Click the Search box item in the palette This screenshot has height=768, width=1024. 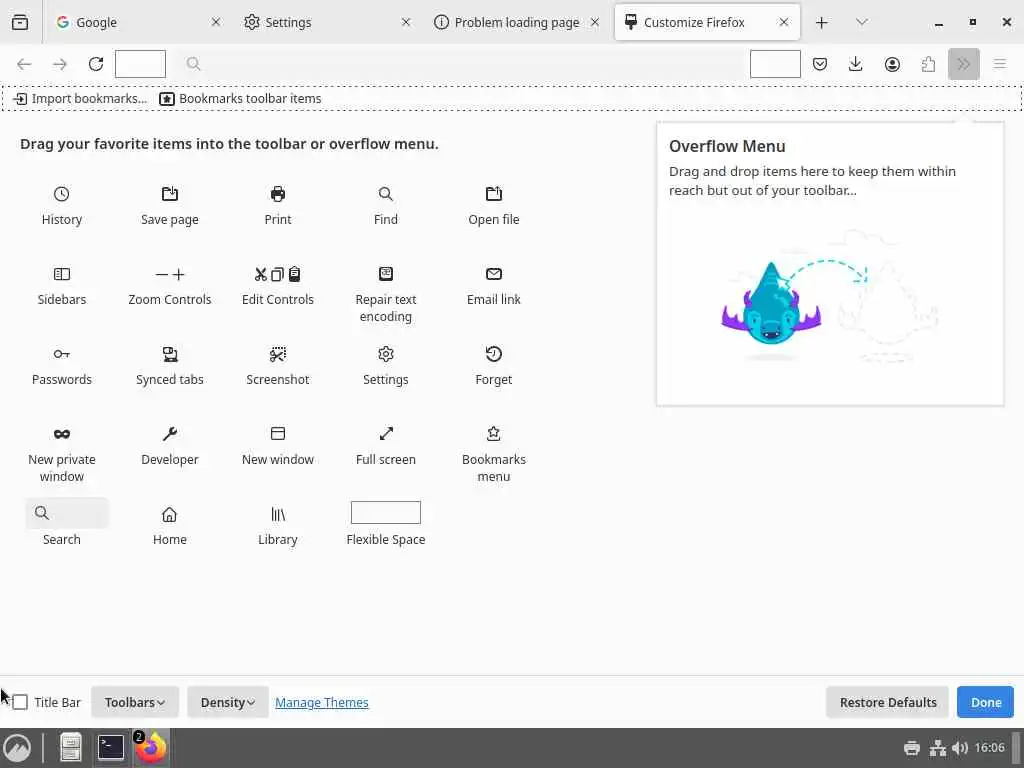(67, 513)
